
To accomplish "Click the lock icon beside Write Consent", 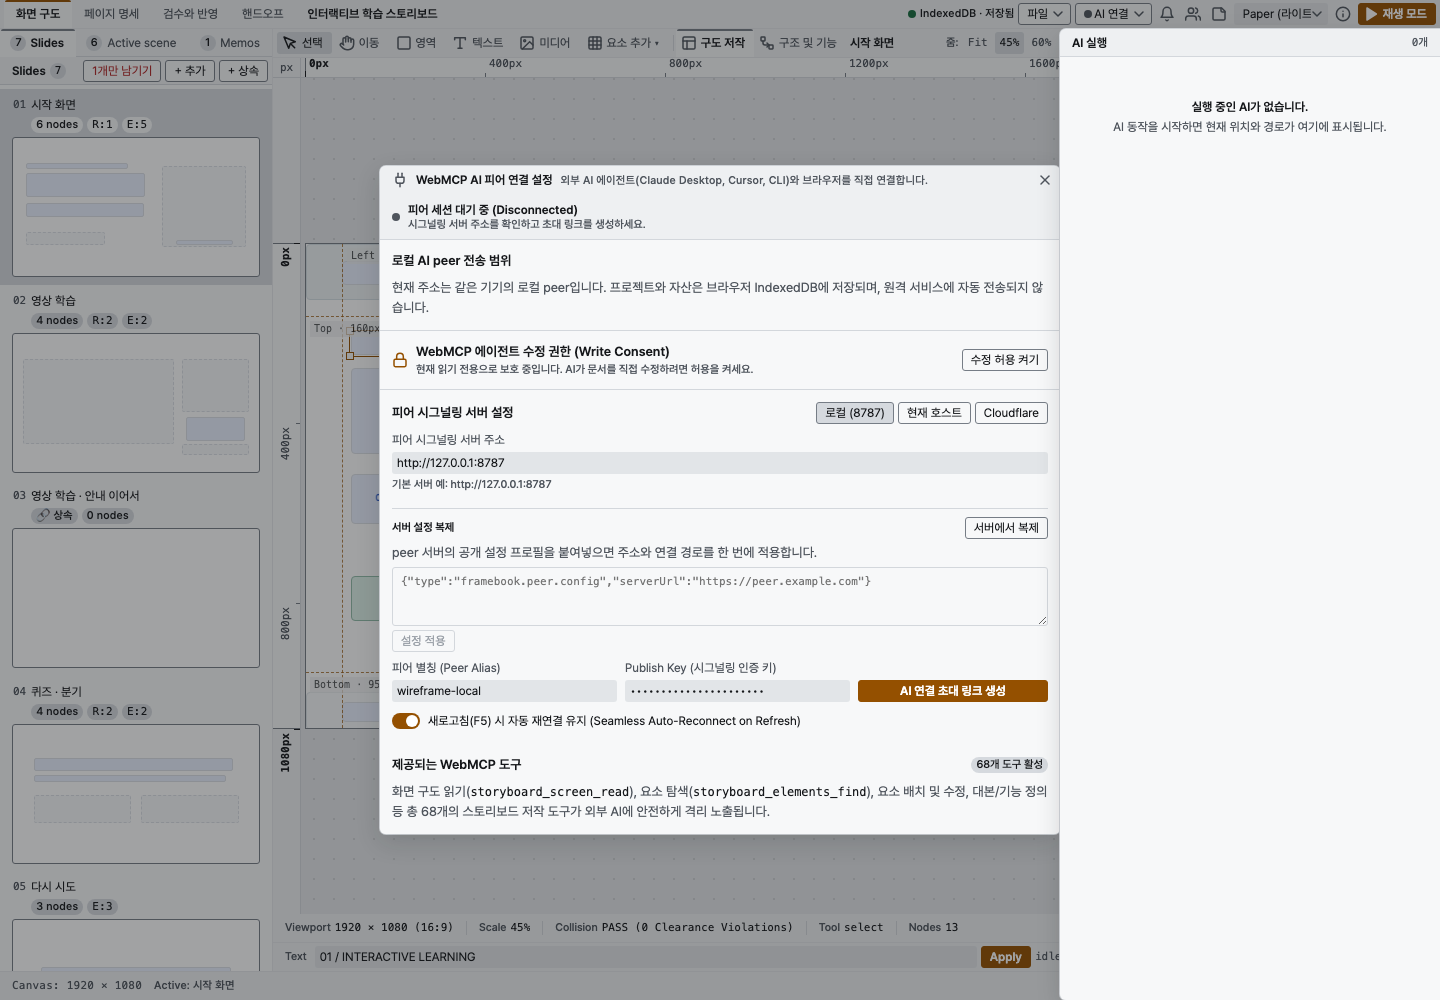I will pos(400,360).
